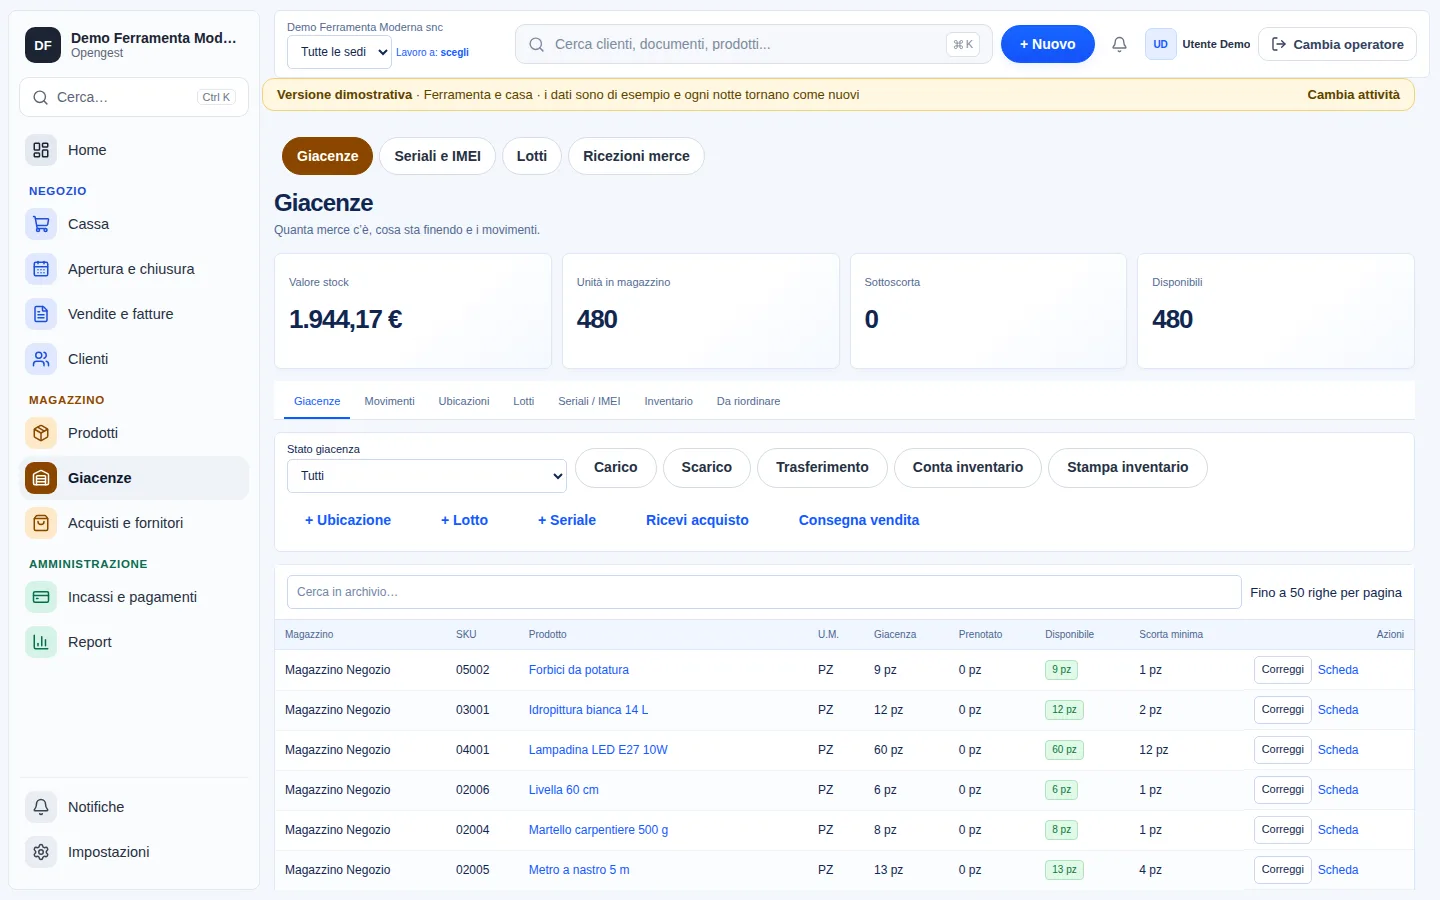This screenshot has height=900, width=1440.
Task: Click the Conta inventario button
Action: (968, 467)
